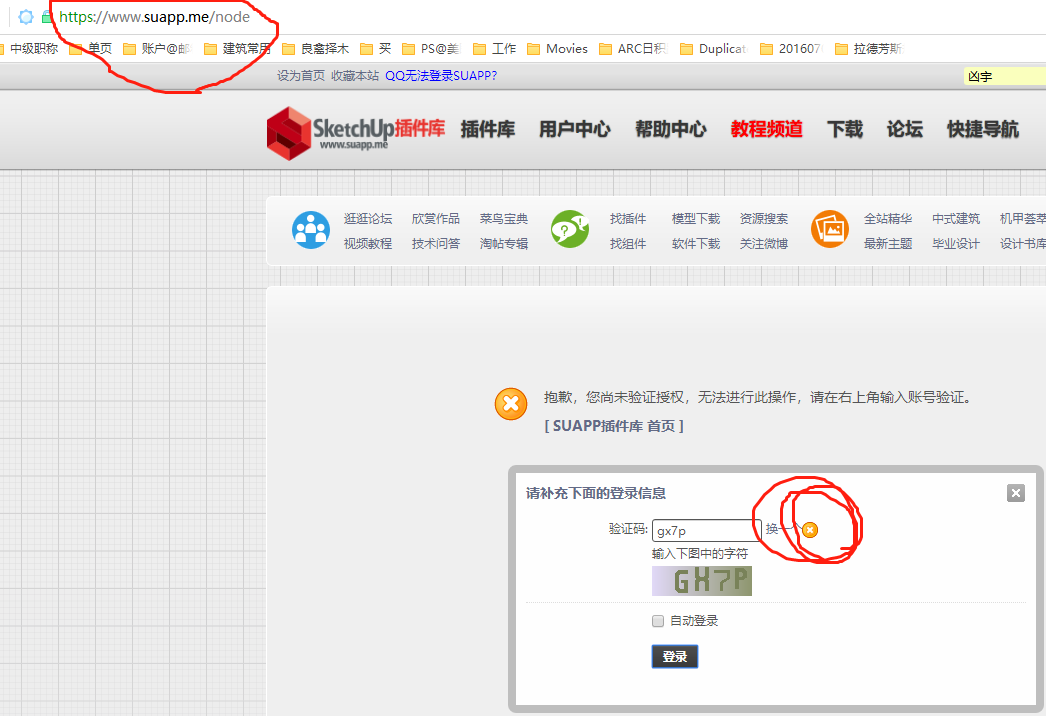Image resolution: width=1046 pixels, height=716 pixels.
Task: Click inside the 验证码 input field
Action: coord(706,529)
